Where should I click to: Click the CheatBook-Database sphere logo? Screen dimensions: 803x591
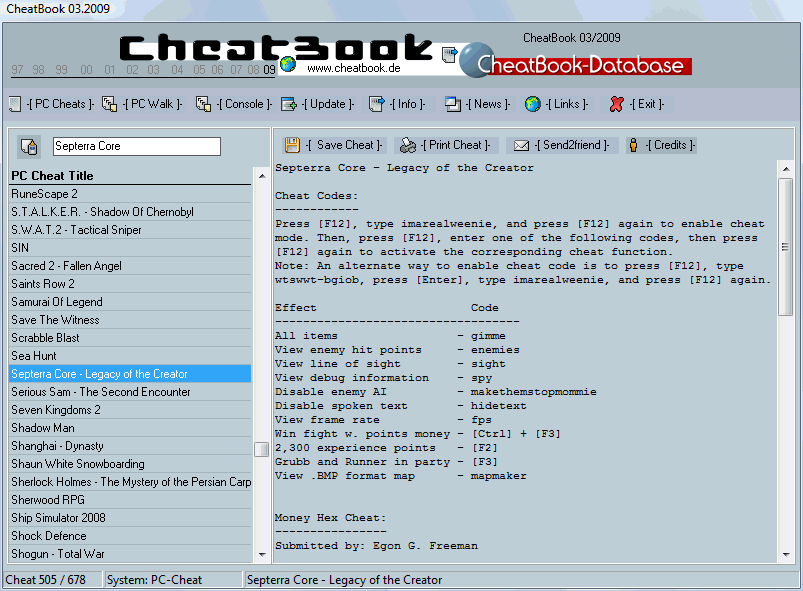coord(476,60)
